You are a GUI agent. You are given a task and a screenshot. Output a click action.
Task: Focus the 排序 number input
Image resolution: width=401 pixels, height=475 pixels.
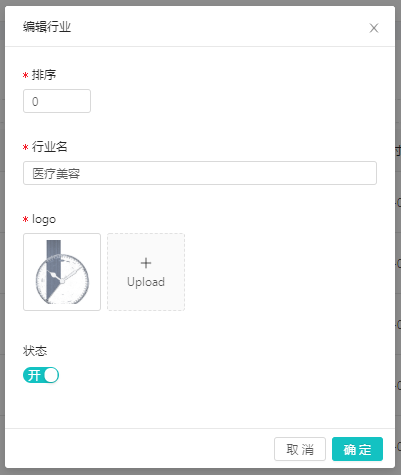pyautogui.click(x=57, y=101)
